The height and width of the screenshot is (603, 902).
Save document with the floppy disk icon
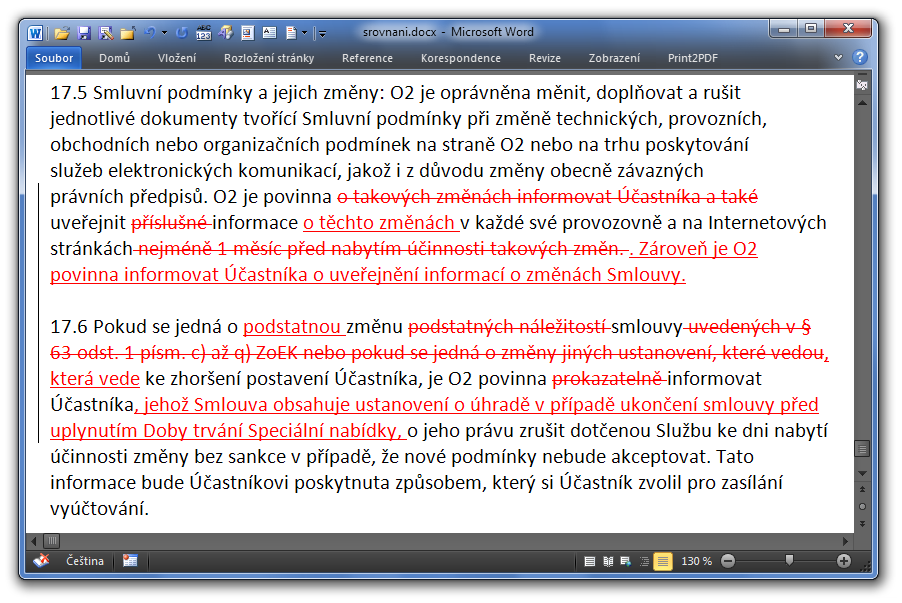click(x=84, y=33)
